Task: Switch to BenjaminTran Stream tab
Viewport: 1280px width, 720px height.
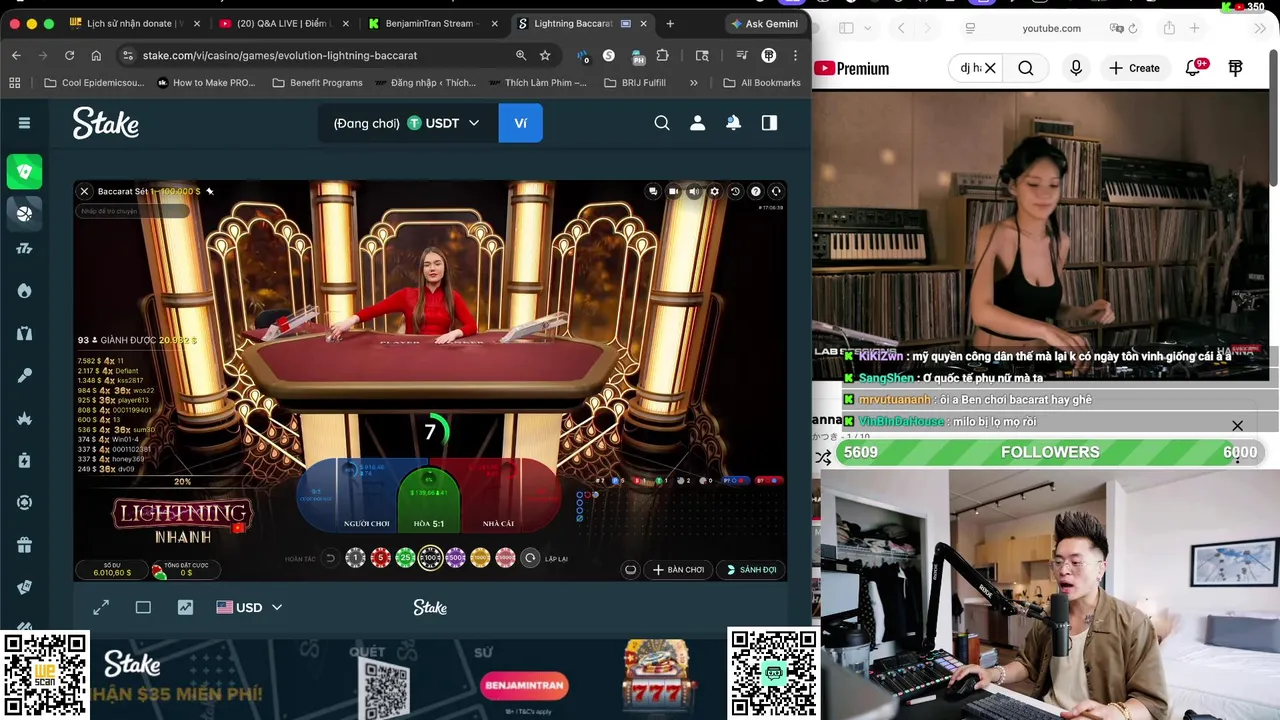Action: 433,23
